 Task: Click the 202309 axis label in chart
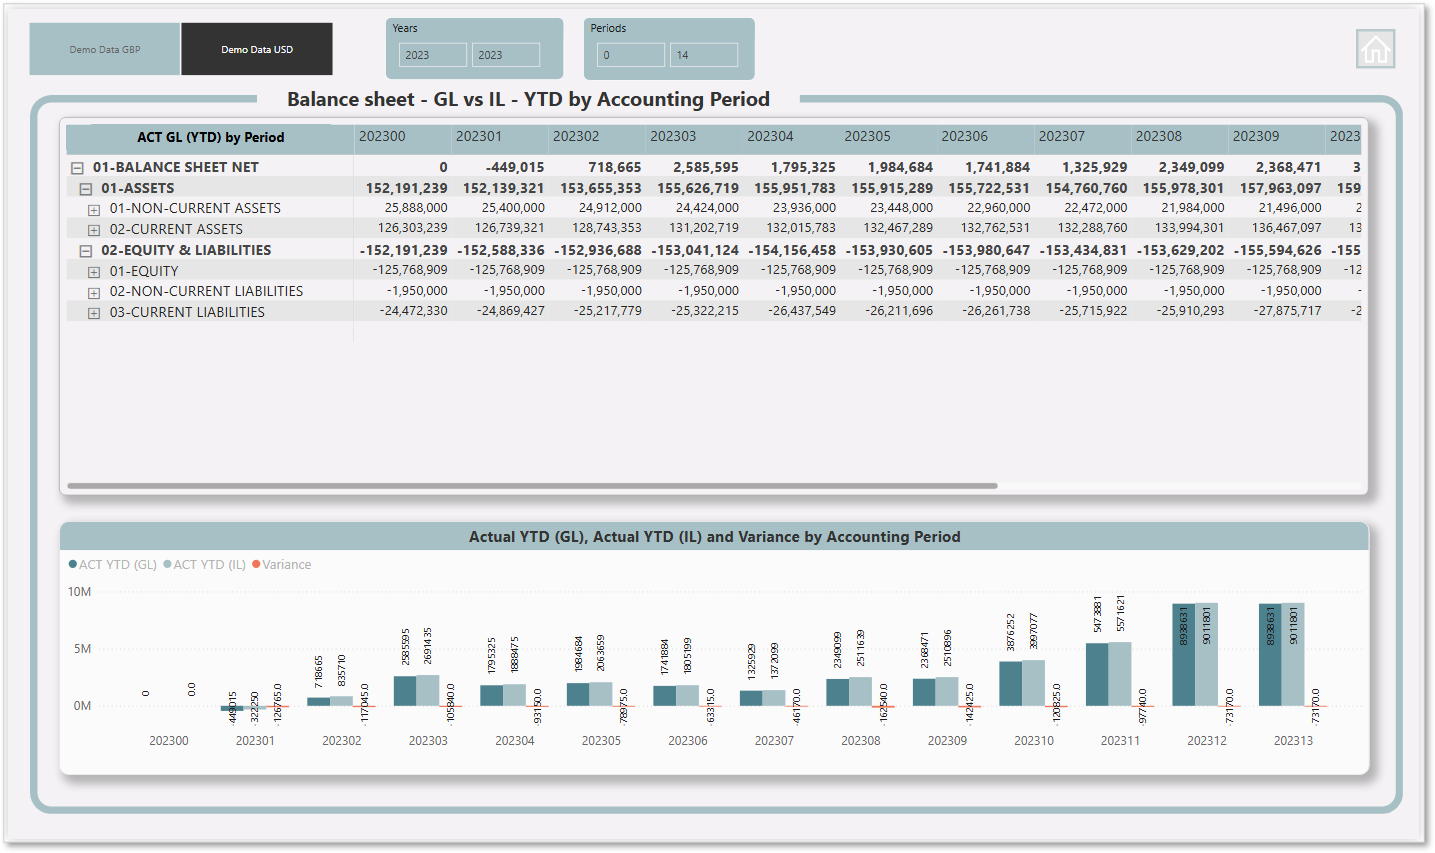tap(947, 741)
